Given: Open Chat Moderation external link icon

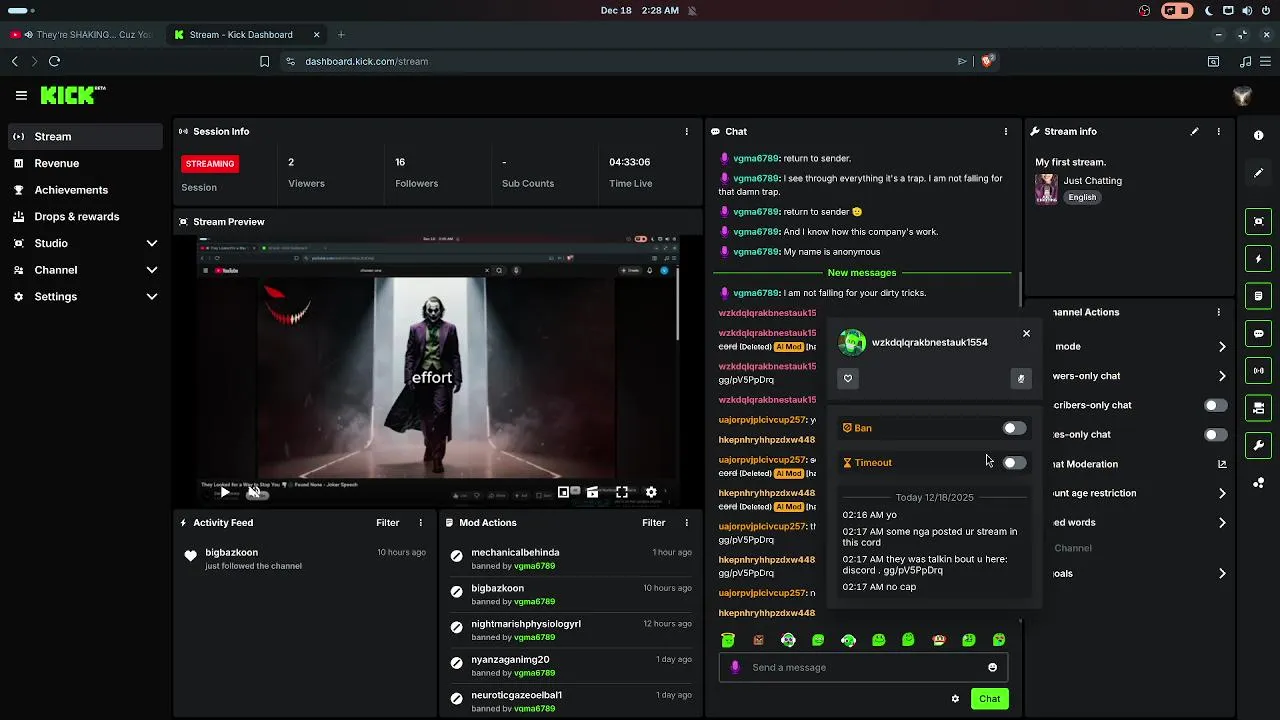Looking at the screenshot, I should point(1222,464).
